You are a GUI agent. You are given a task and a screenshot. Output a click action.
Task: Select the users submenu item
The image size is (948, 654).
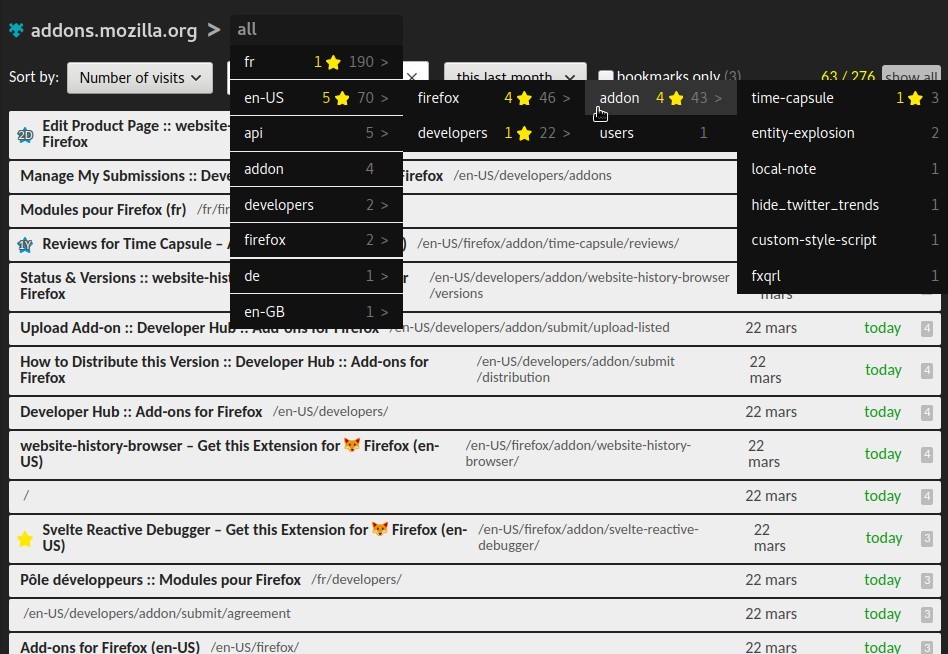point(661,133)
